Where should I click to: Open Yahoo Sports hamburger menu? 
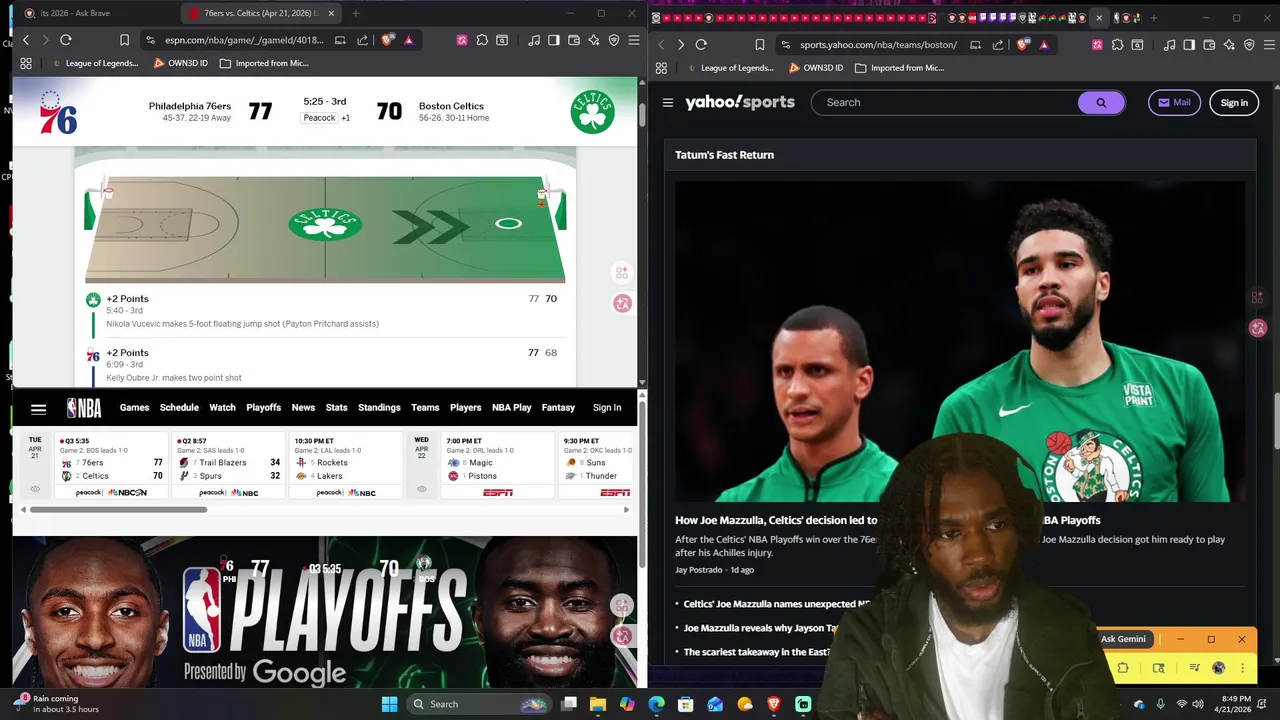tap(667, 102)
